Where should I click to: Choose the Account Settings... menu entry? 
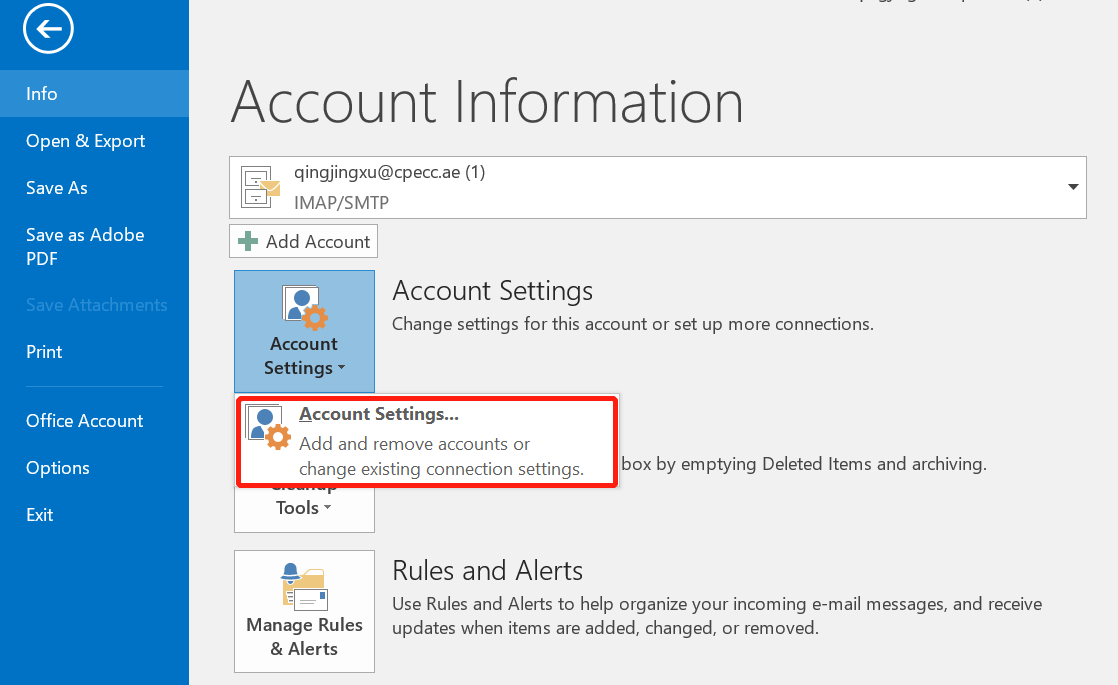[x=427, y=441]
